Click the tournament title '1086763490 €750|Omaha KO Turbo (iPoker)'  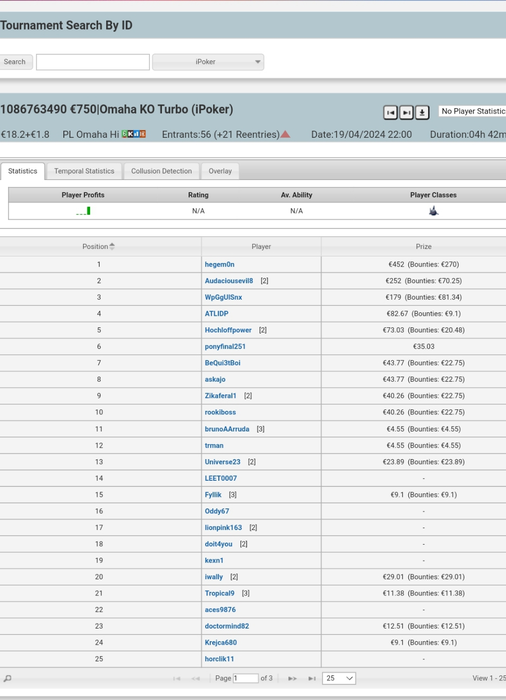click(117, 109)
